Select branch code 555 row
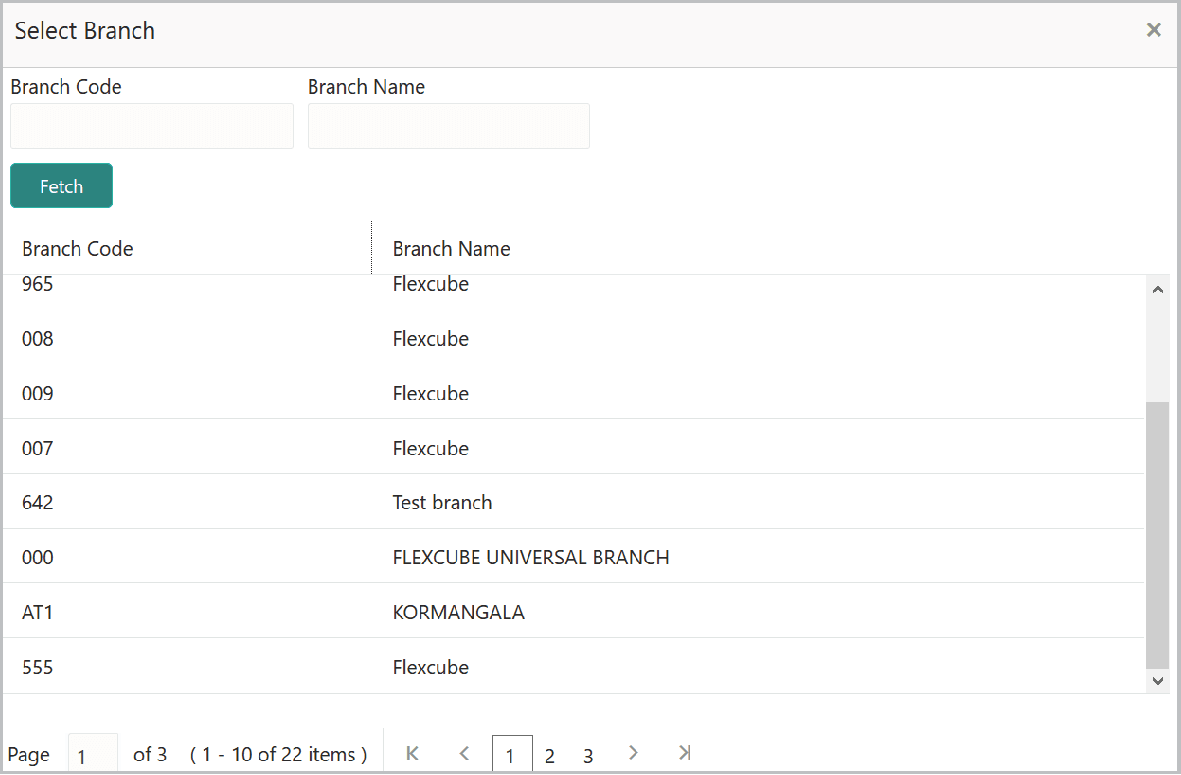The image size is (1181, 775). (x=573, y=667)
